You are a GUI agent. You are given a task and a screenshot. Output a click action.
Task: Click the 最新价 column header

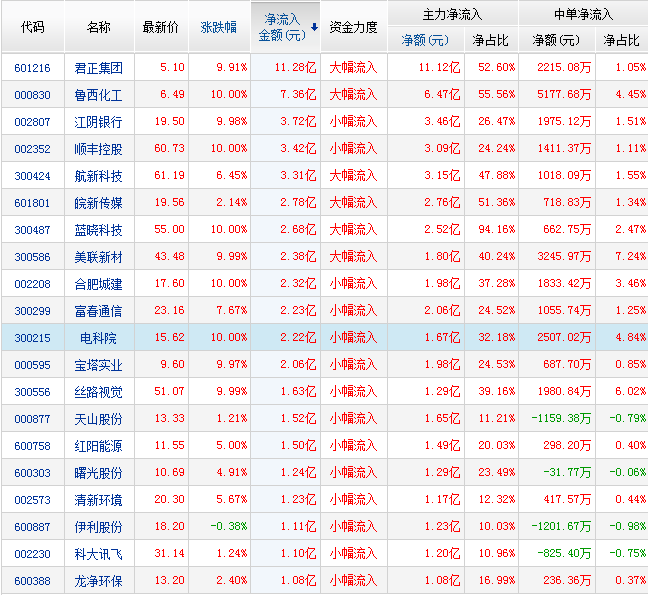(x=161, y=27)
